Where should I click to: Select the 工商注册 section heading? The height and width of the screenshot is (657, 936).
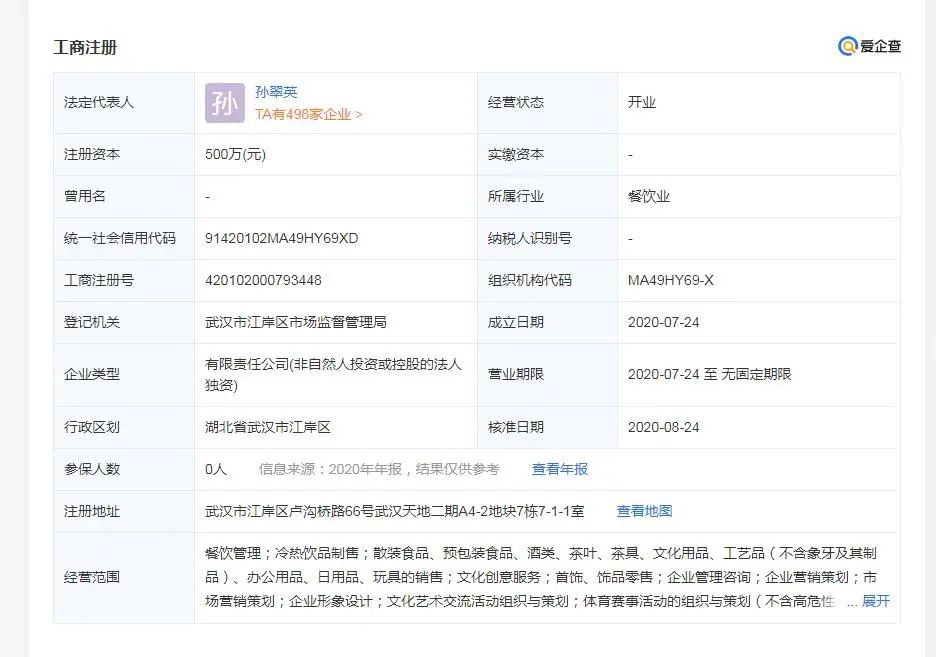(85, 47)
